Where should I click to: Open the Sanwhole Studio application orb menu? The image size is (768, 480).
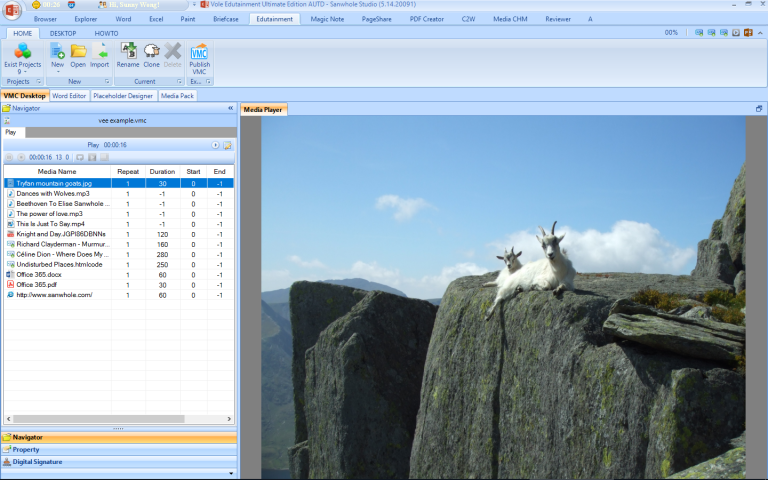pyautogui.click(x=12, y=11)
